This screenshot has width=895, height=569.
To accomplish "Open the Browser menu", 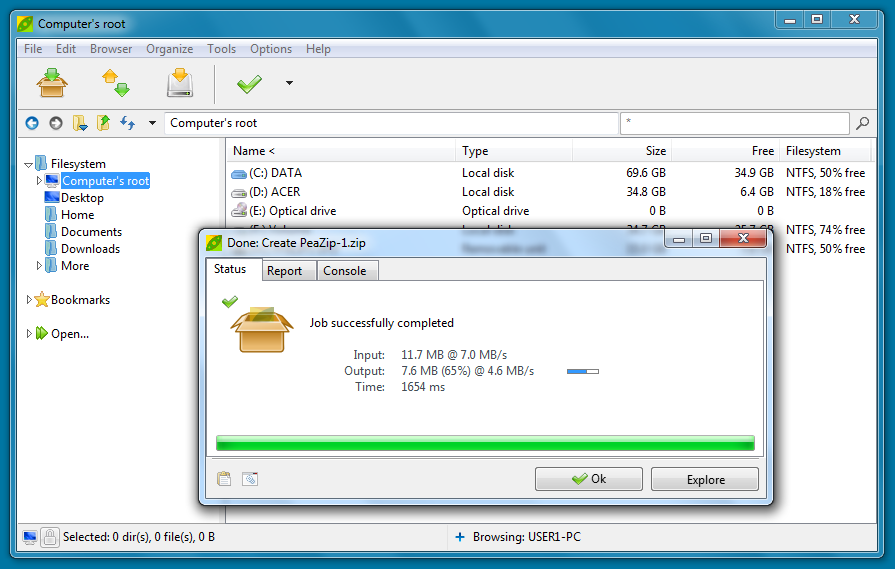I will [x=111, y=49].
